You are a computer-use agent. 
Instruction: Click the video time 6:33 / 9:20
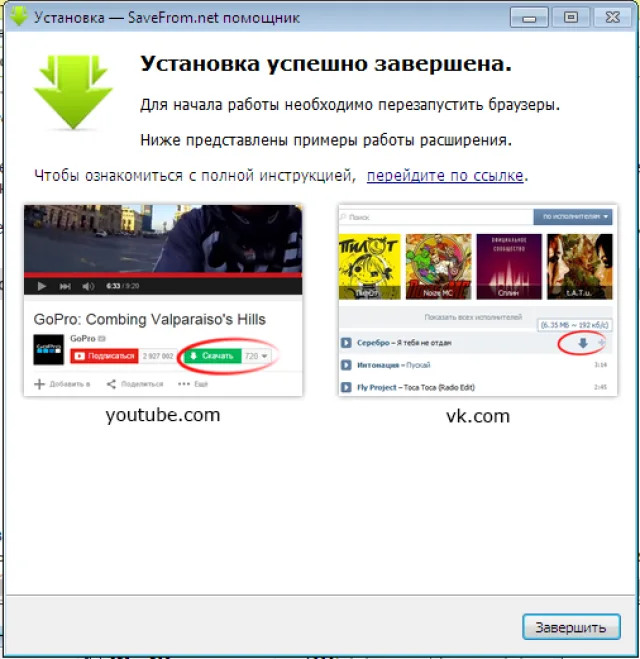[122, 286]
